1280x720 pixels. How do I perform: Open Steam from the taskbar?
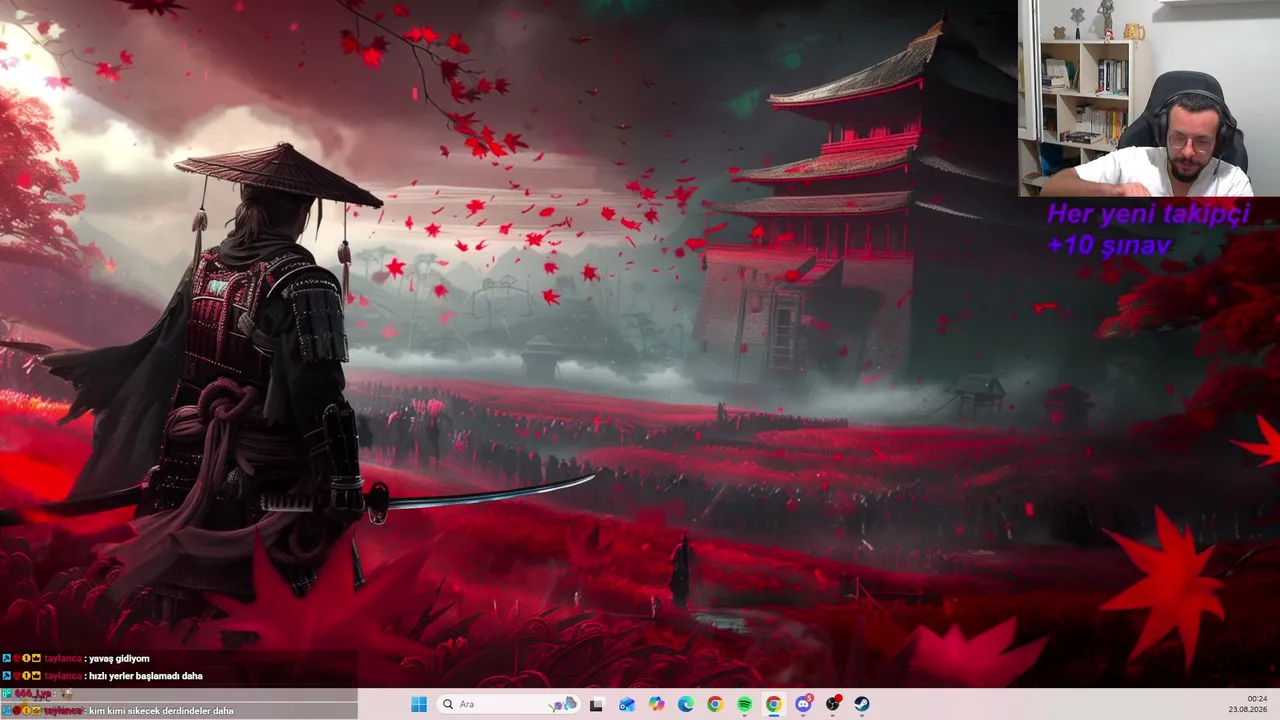pyautogui.click(x=862, y=704)
